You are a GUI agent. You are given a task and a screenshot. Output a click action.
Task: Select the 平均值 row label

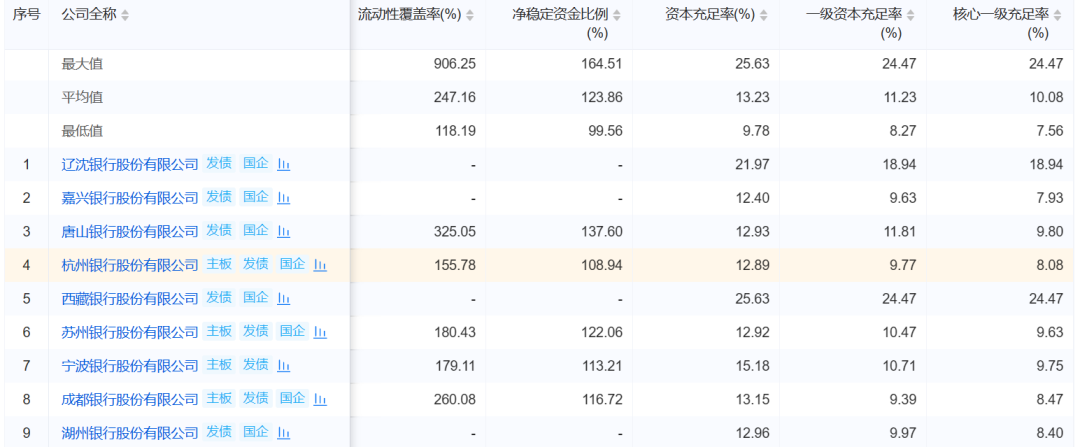[82, 97]
